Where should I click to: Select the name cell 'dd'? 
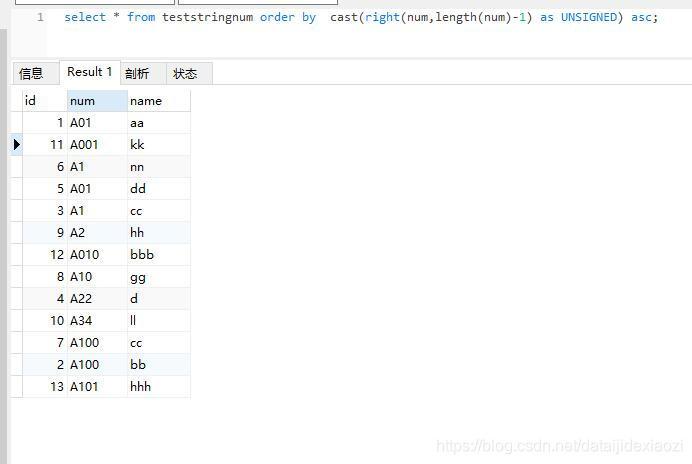pyautogui.click(x=159, y=189)
